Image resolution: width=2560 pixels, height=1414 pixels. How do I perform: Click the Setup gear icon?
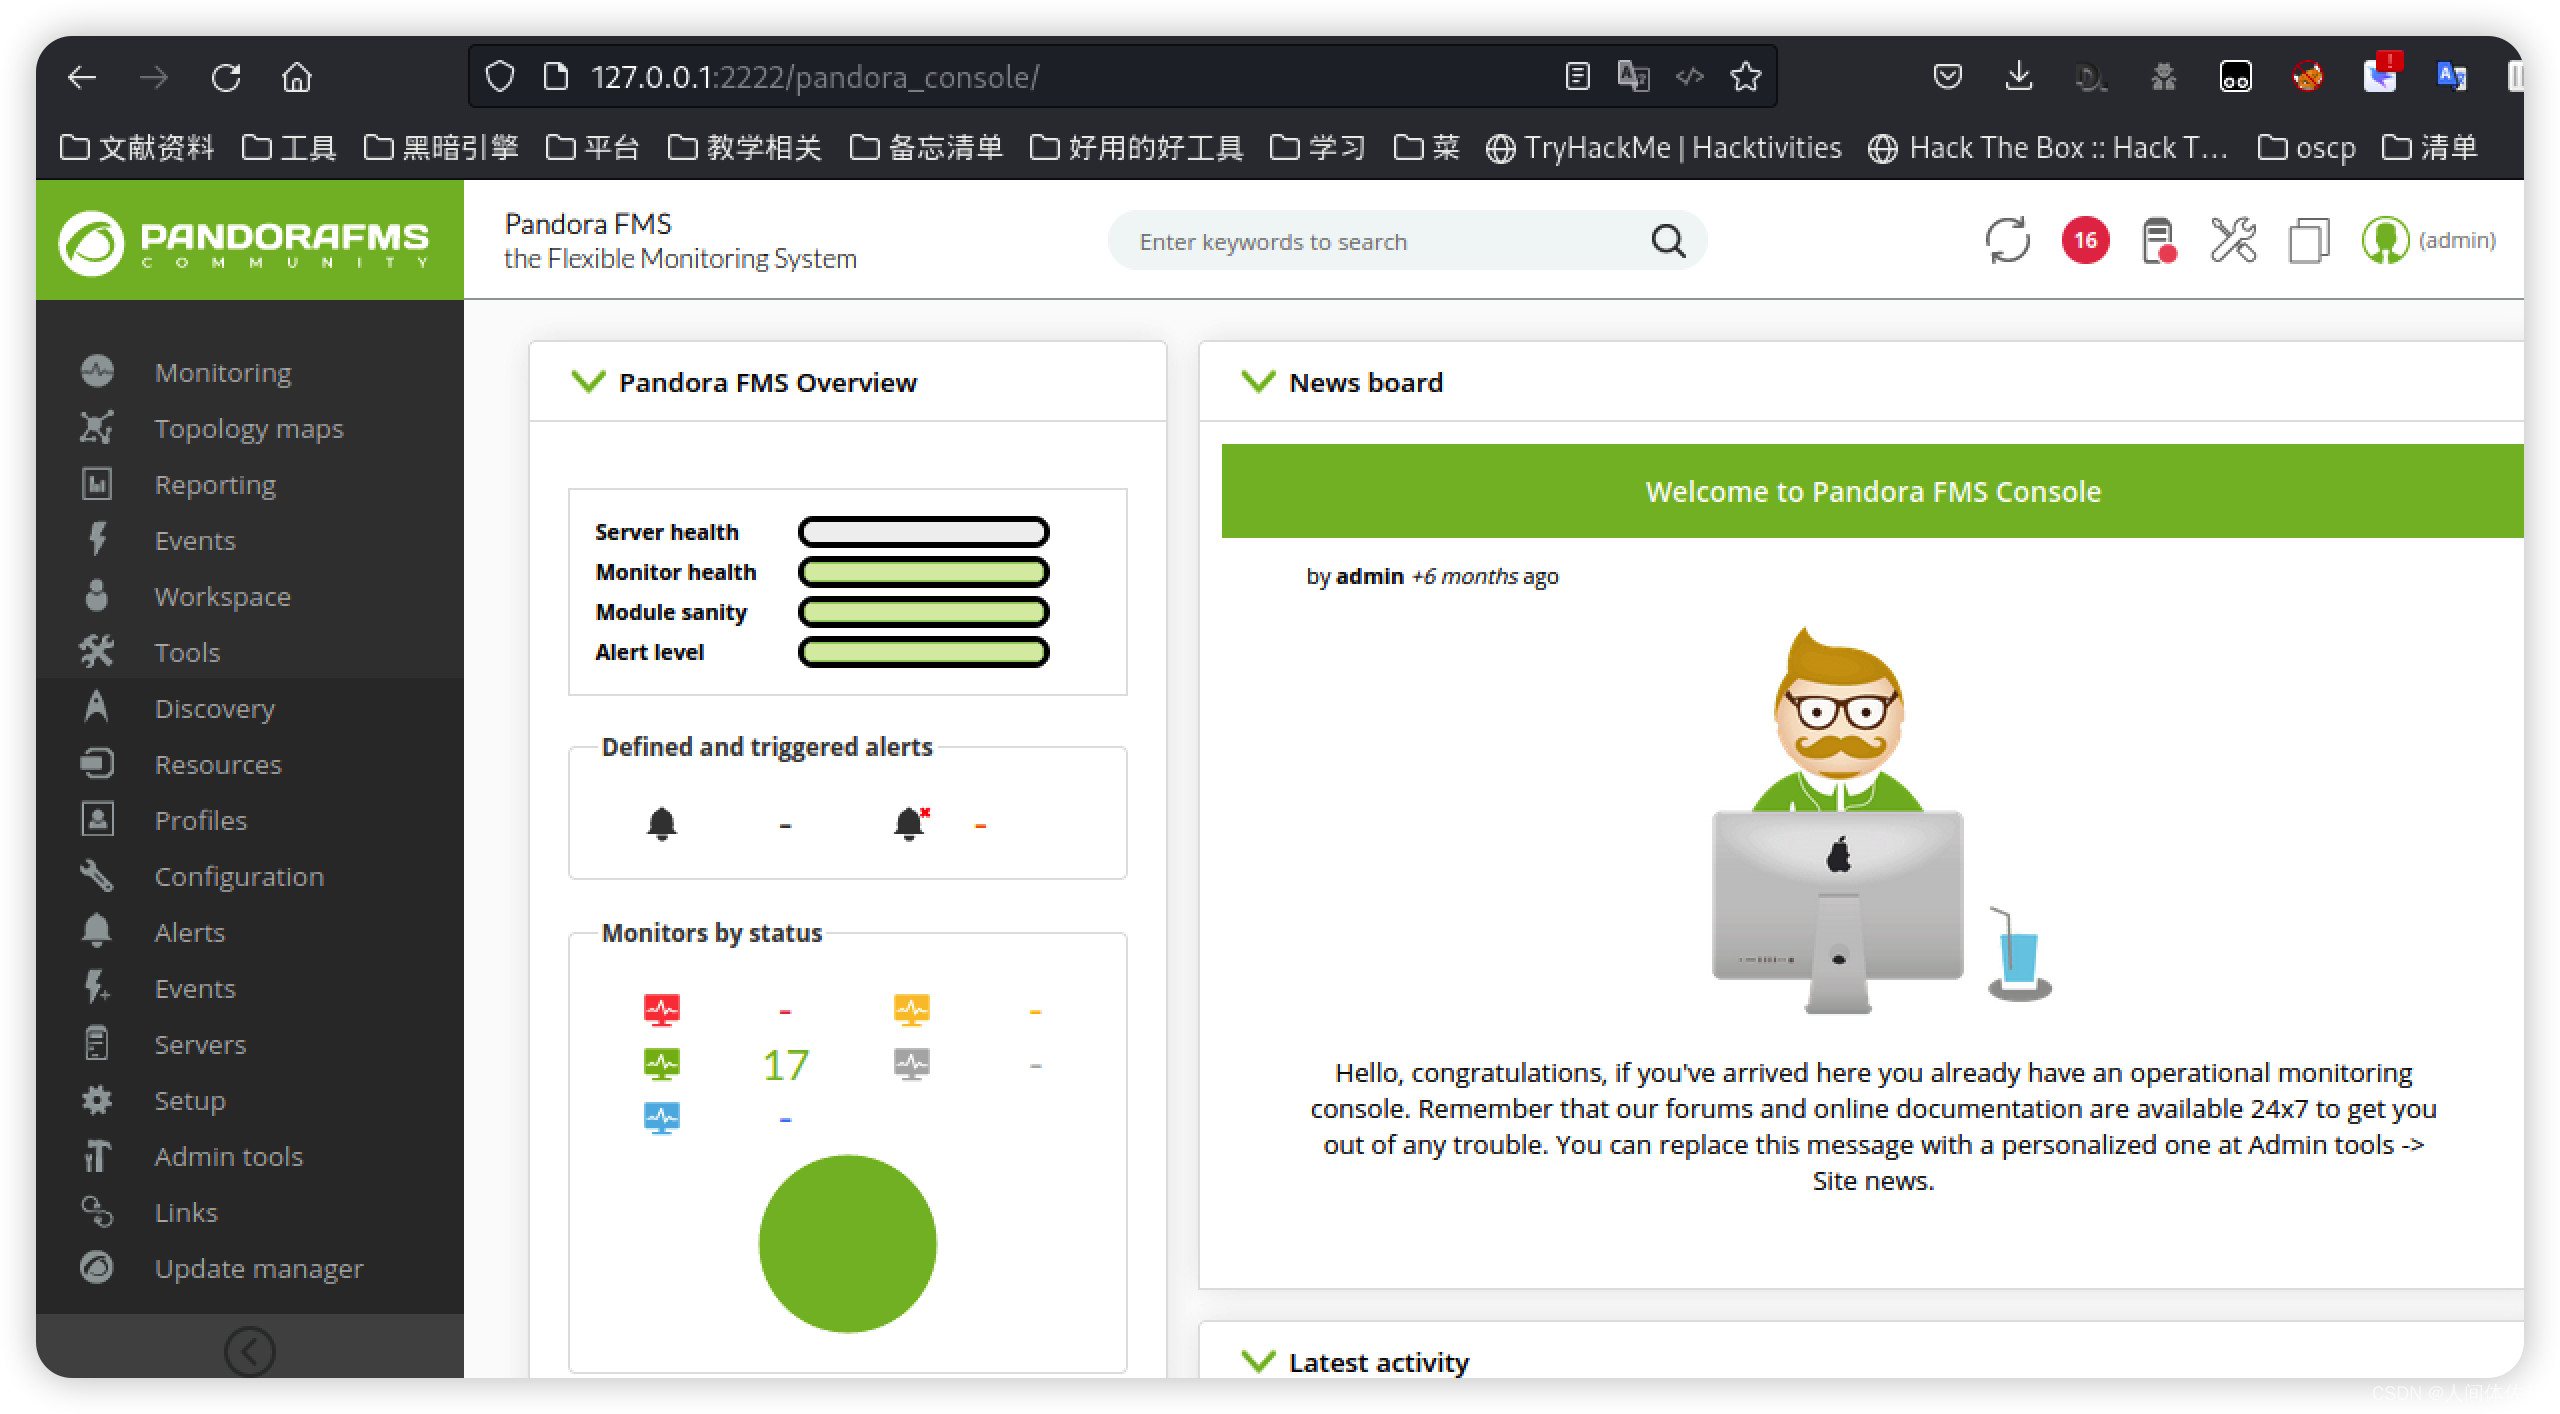tap(97, 1100)
